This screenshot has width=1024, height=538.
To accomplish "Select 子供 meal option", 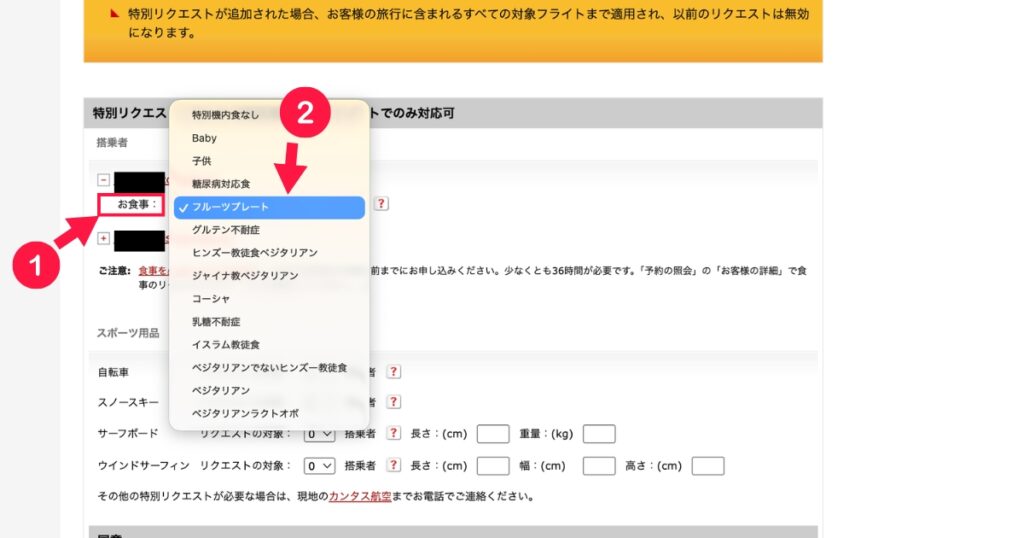I will pyautogui.click(x=201, y=161).
